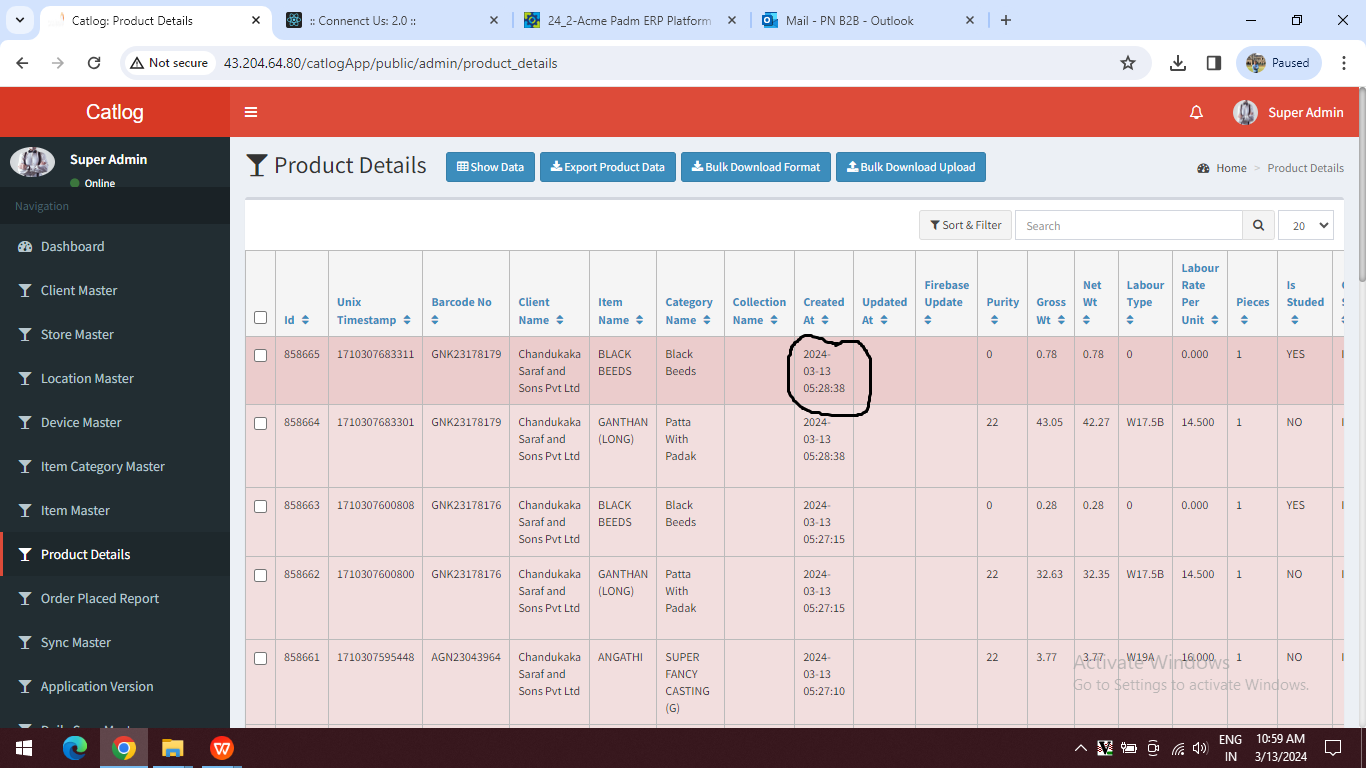Sort table by Id column arrows
Screen dimensions: 1366x768
(x=305, y=320)
